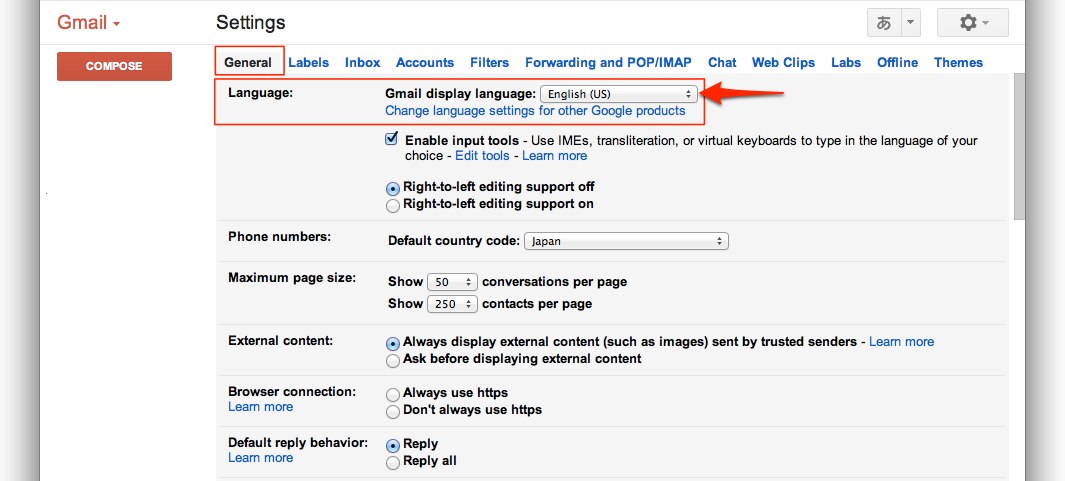Click the Edit tools link

point(482,156)
